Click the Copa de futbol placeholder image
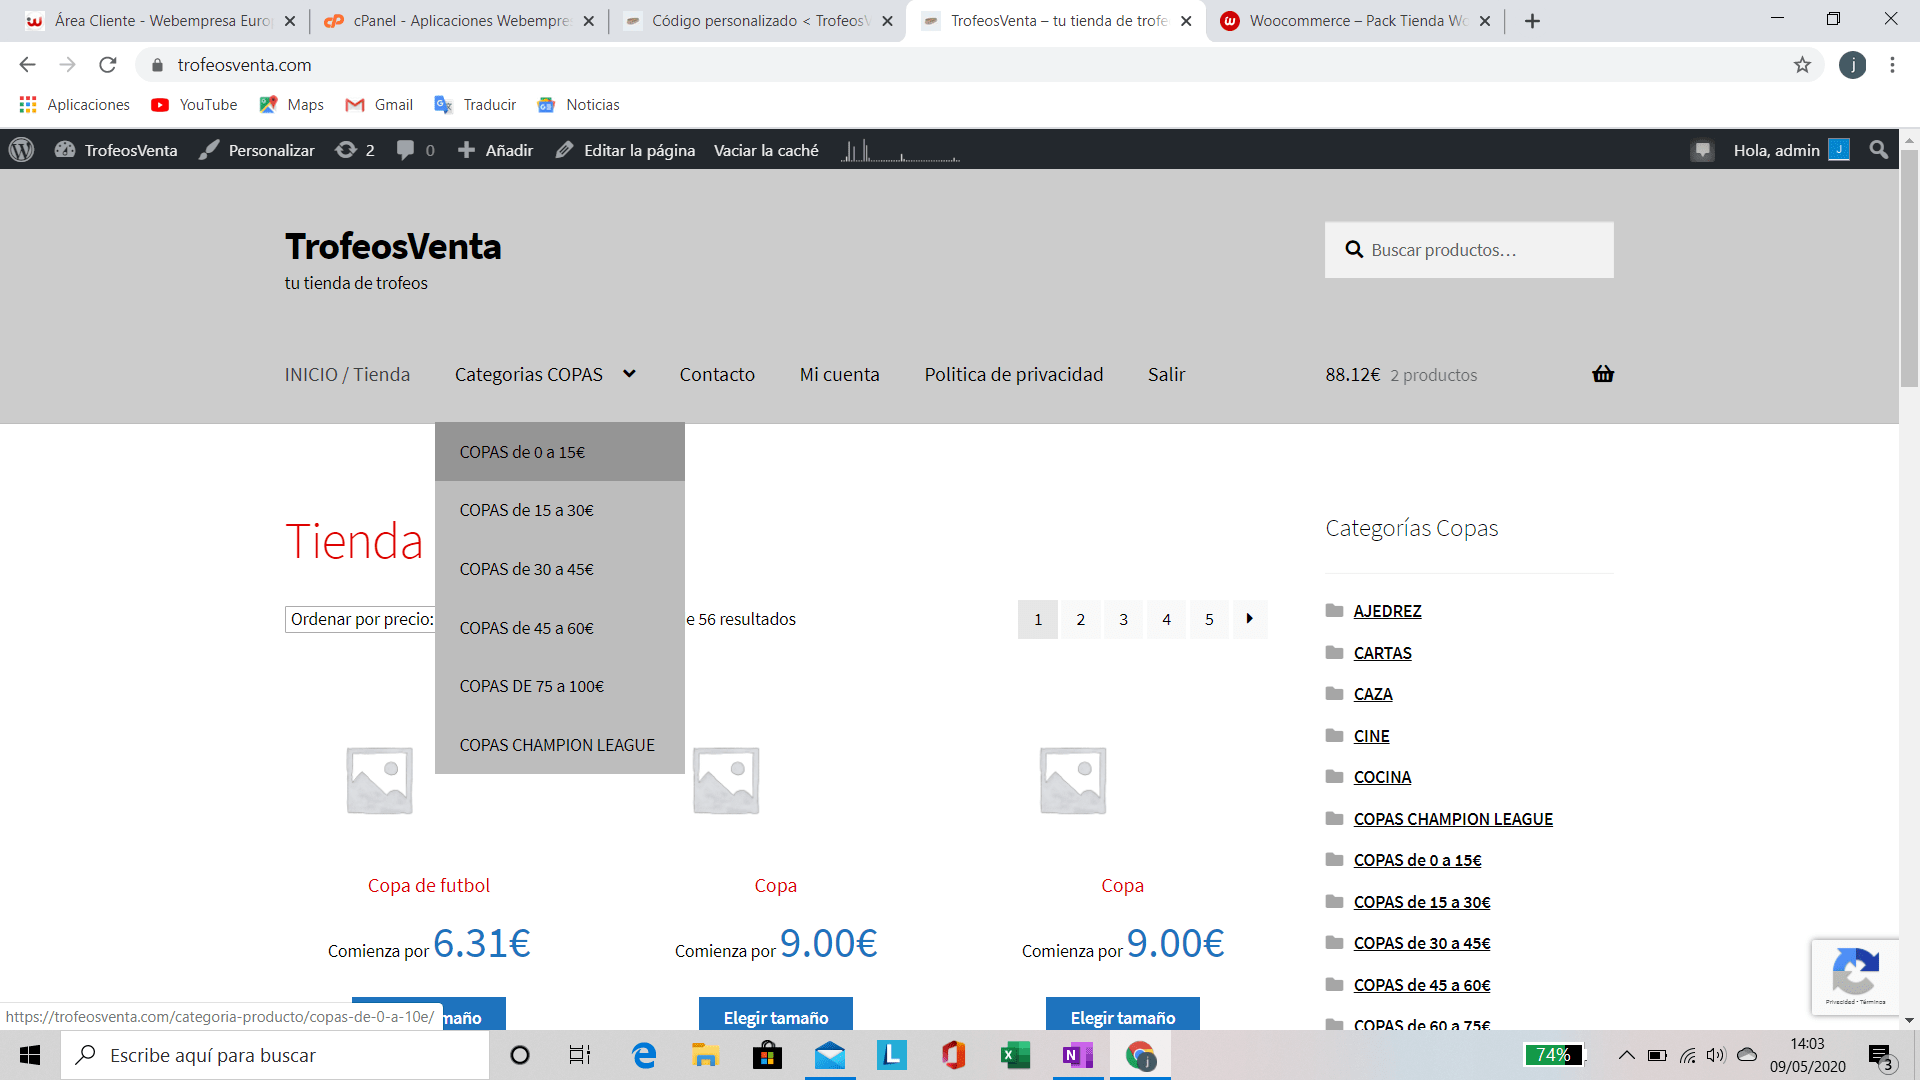 coord(379,780)
